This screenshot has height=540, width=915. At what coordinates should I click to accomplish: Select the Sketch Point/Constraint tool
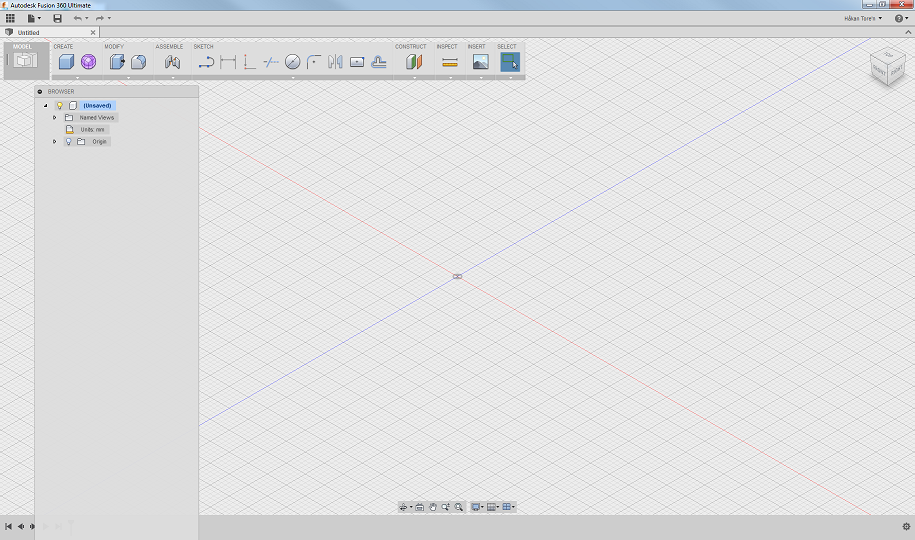(x=249, y=62)
